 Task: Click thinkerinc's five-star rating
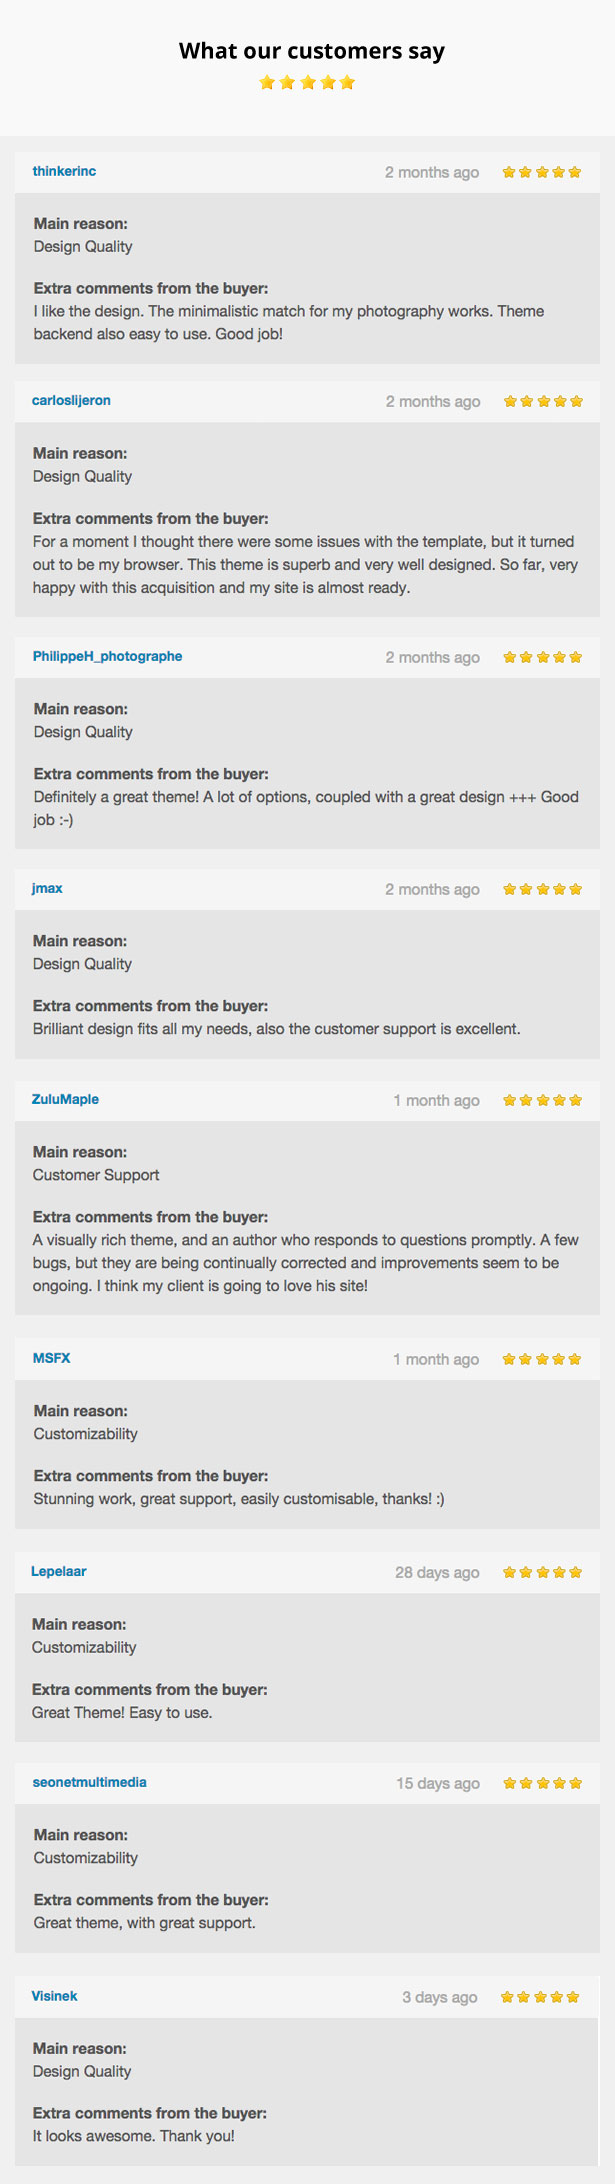pyautogui.click(x=542, y=172)
